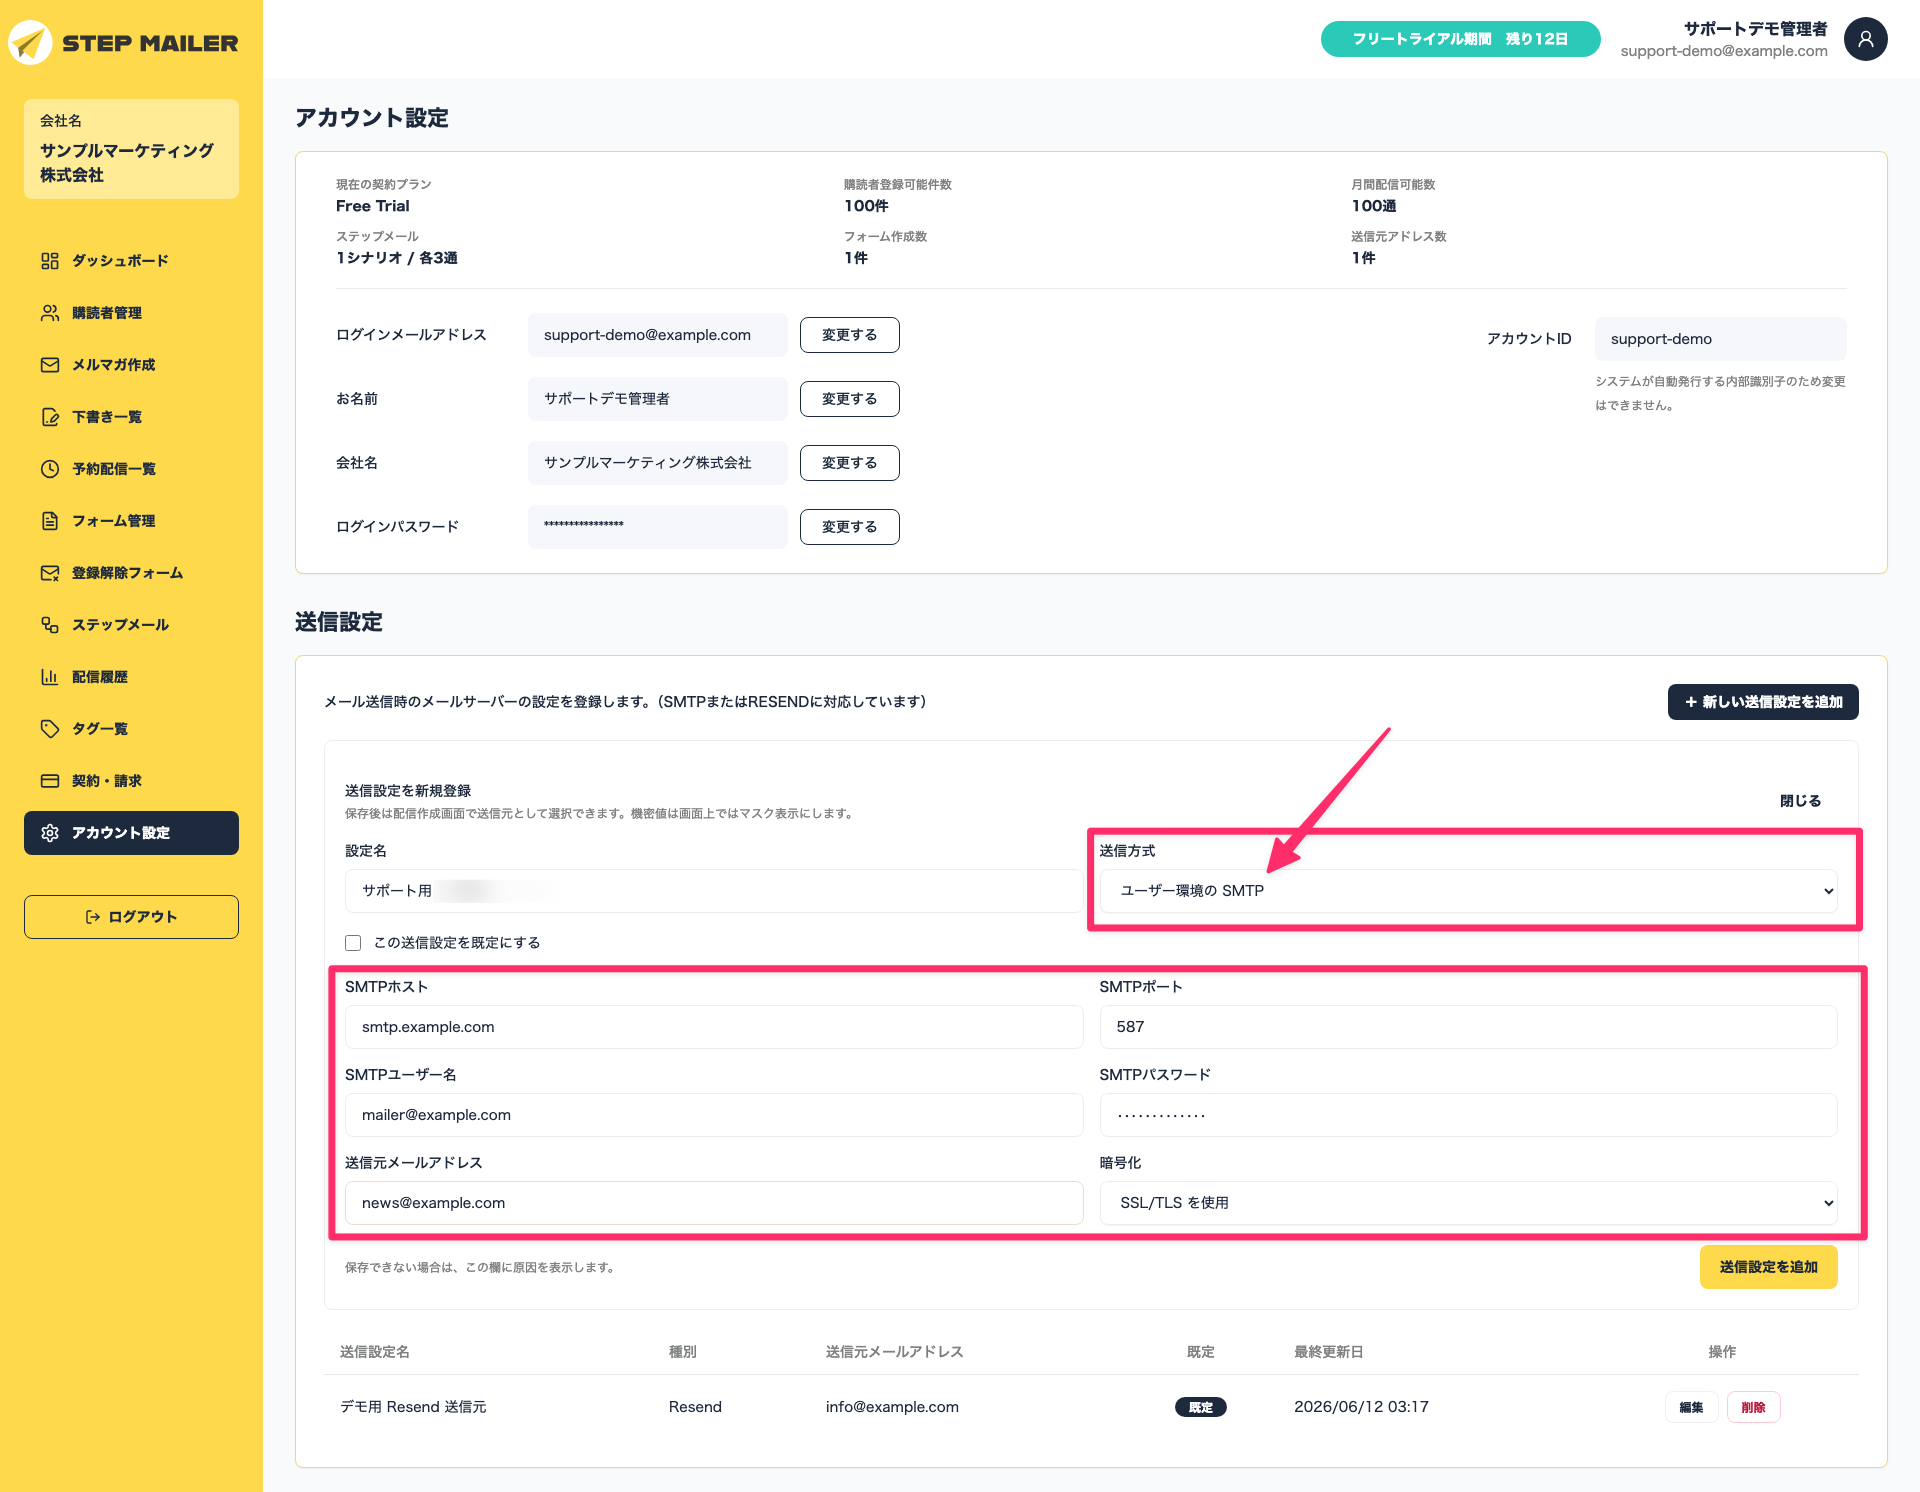Click the デモ用 Resend 送信元 row name
Viewport: 1920px width, 1492px height.
(x=413, y=1407)
